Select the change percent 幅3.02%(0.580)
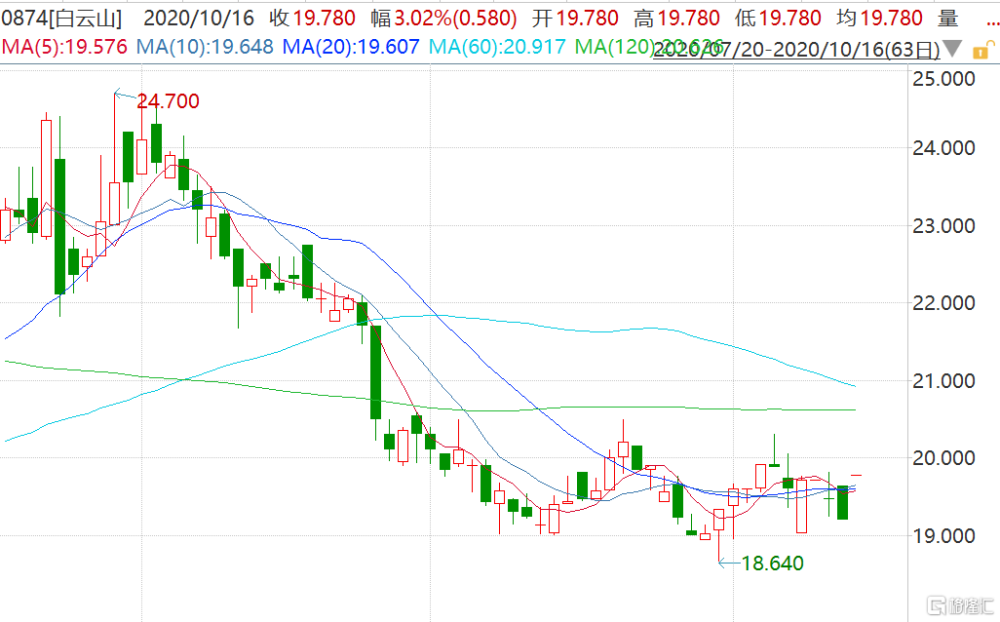 click(444, 18)
